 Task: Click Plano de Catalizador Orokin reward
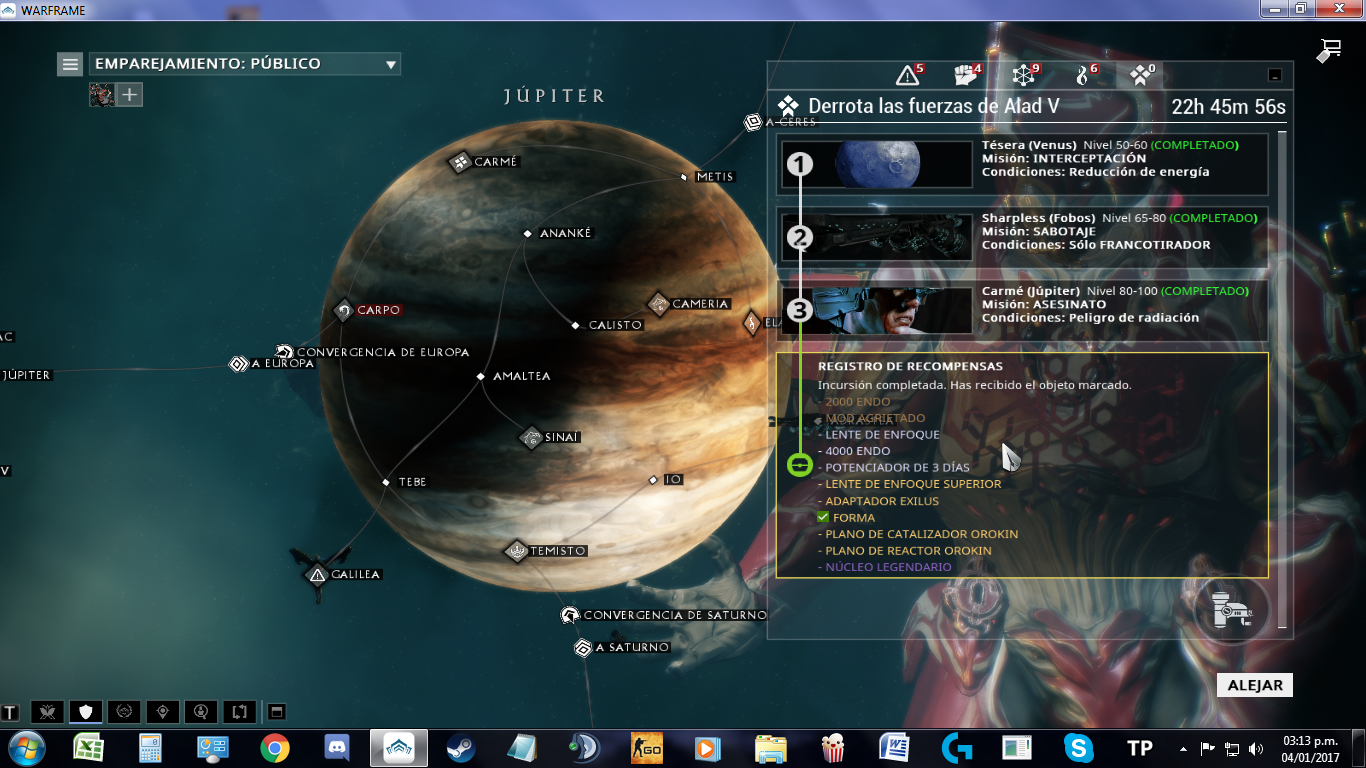tap(921, 534)
